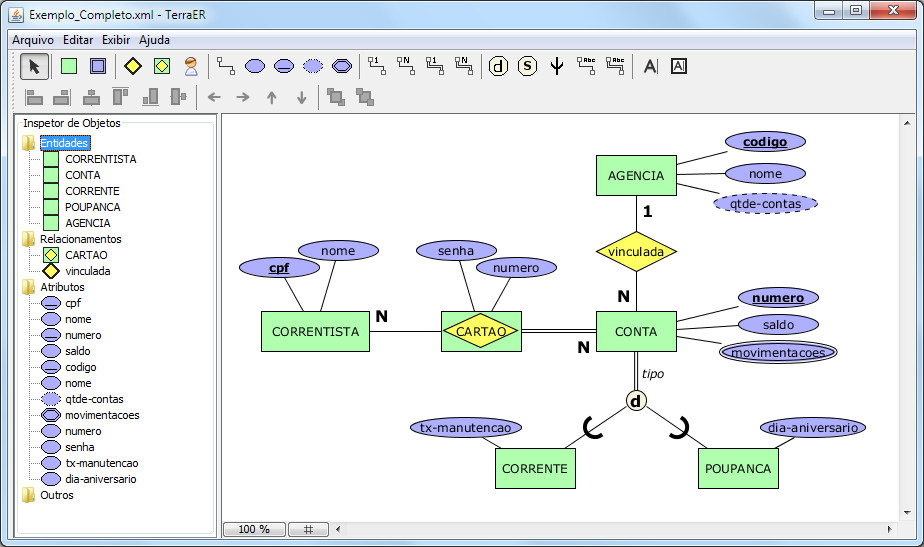Select the yellow Relationship diamond tool
The height and width of the screenshot is (547, 924).
[133, 66]
